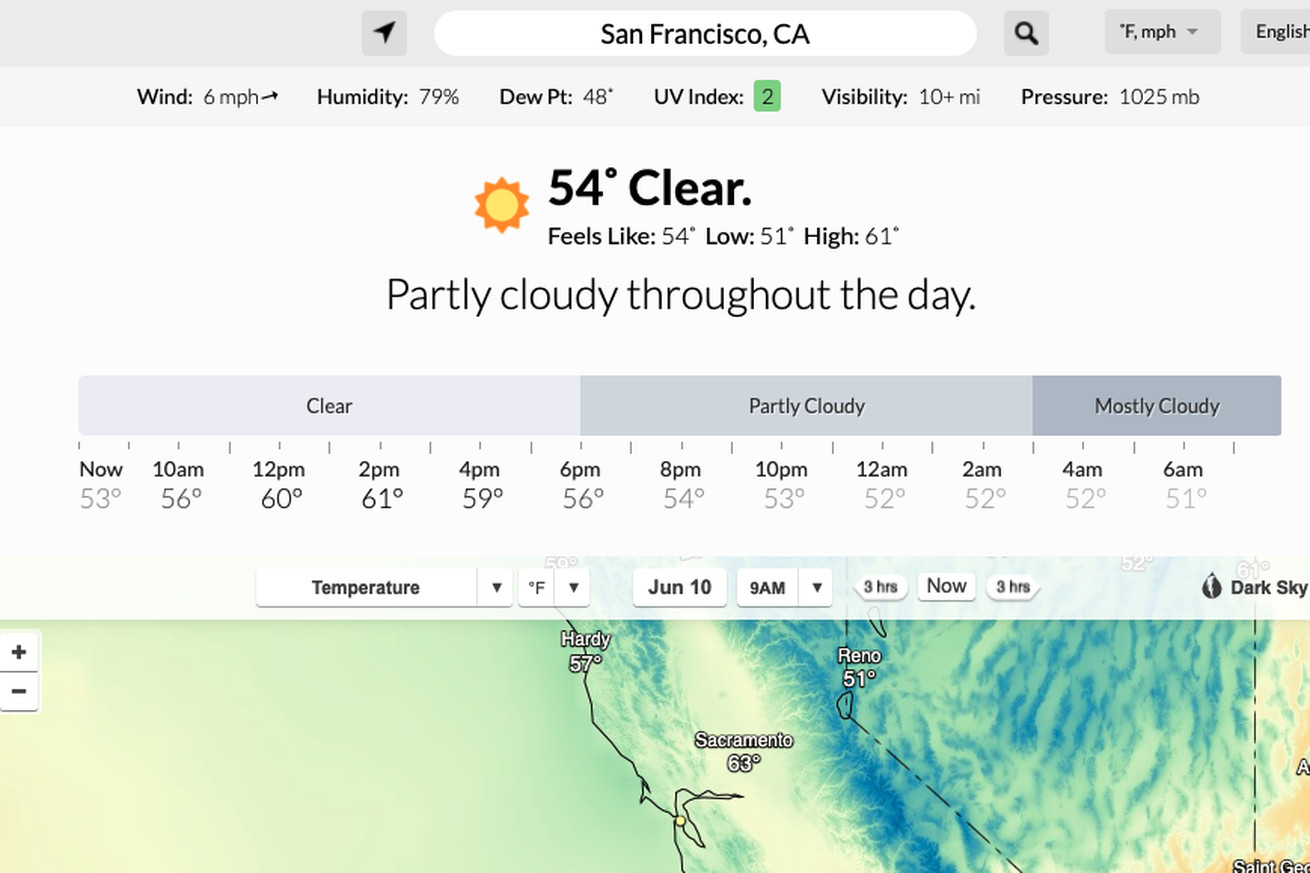Expand the Temperature layer dropdown arrow
The image size is (1310, 873).
click(x=495, y=587)
